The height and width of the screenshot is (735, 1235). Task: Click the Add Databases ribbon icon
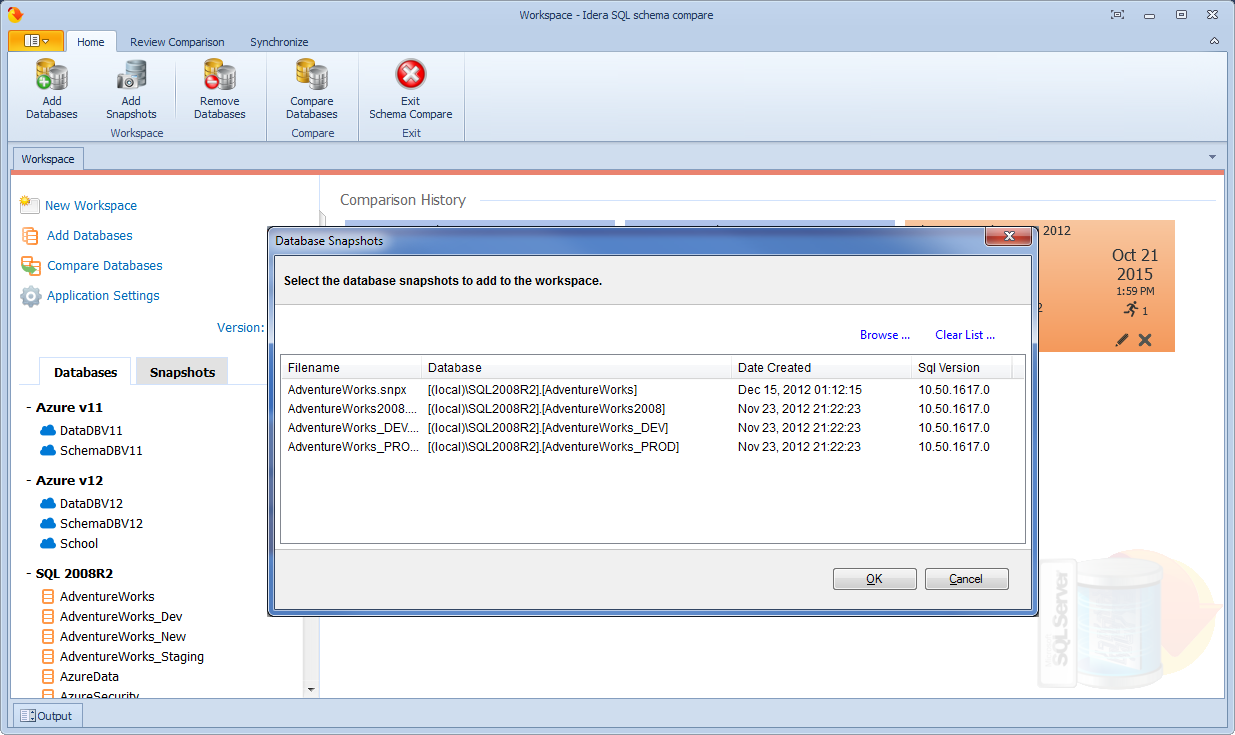[x=51, y=76]
